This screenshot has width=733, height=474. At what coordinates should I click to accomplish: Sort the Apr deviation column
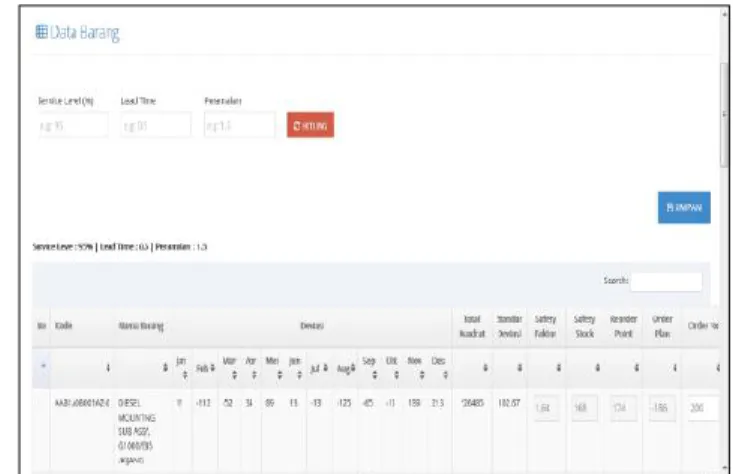coord(254,375)
